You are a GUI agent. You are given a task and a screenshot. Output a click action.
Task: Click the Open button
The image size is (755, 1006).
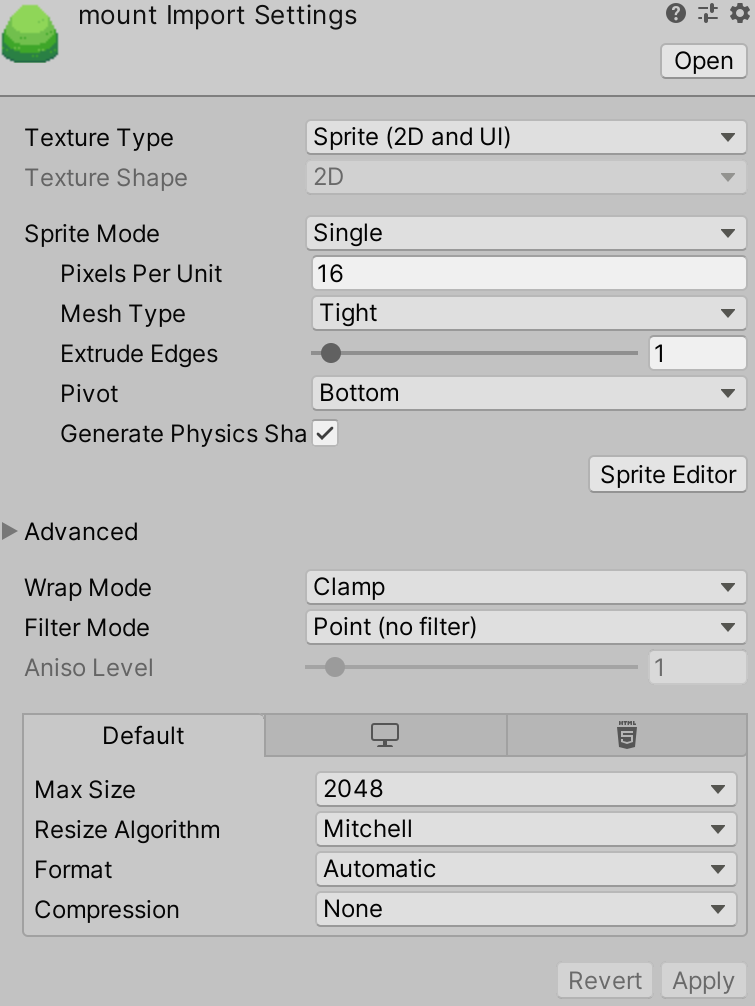(x=704, y=61)
